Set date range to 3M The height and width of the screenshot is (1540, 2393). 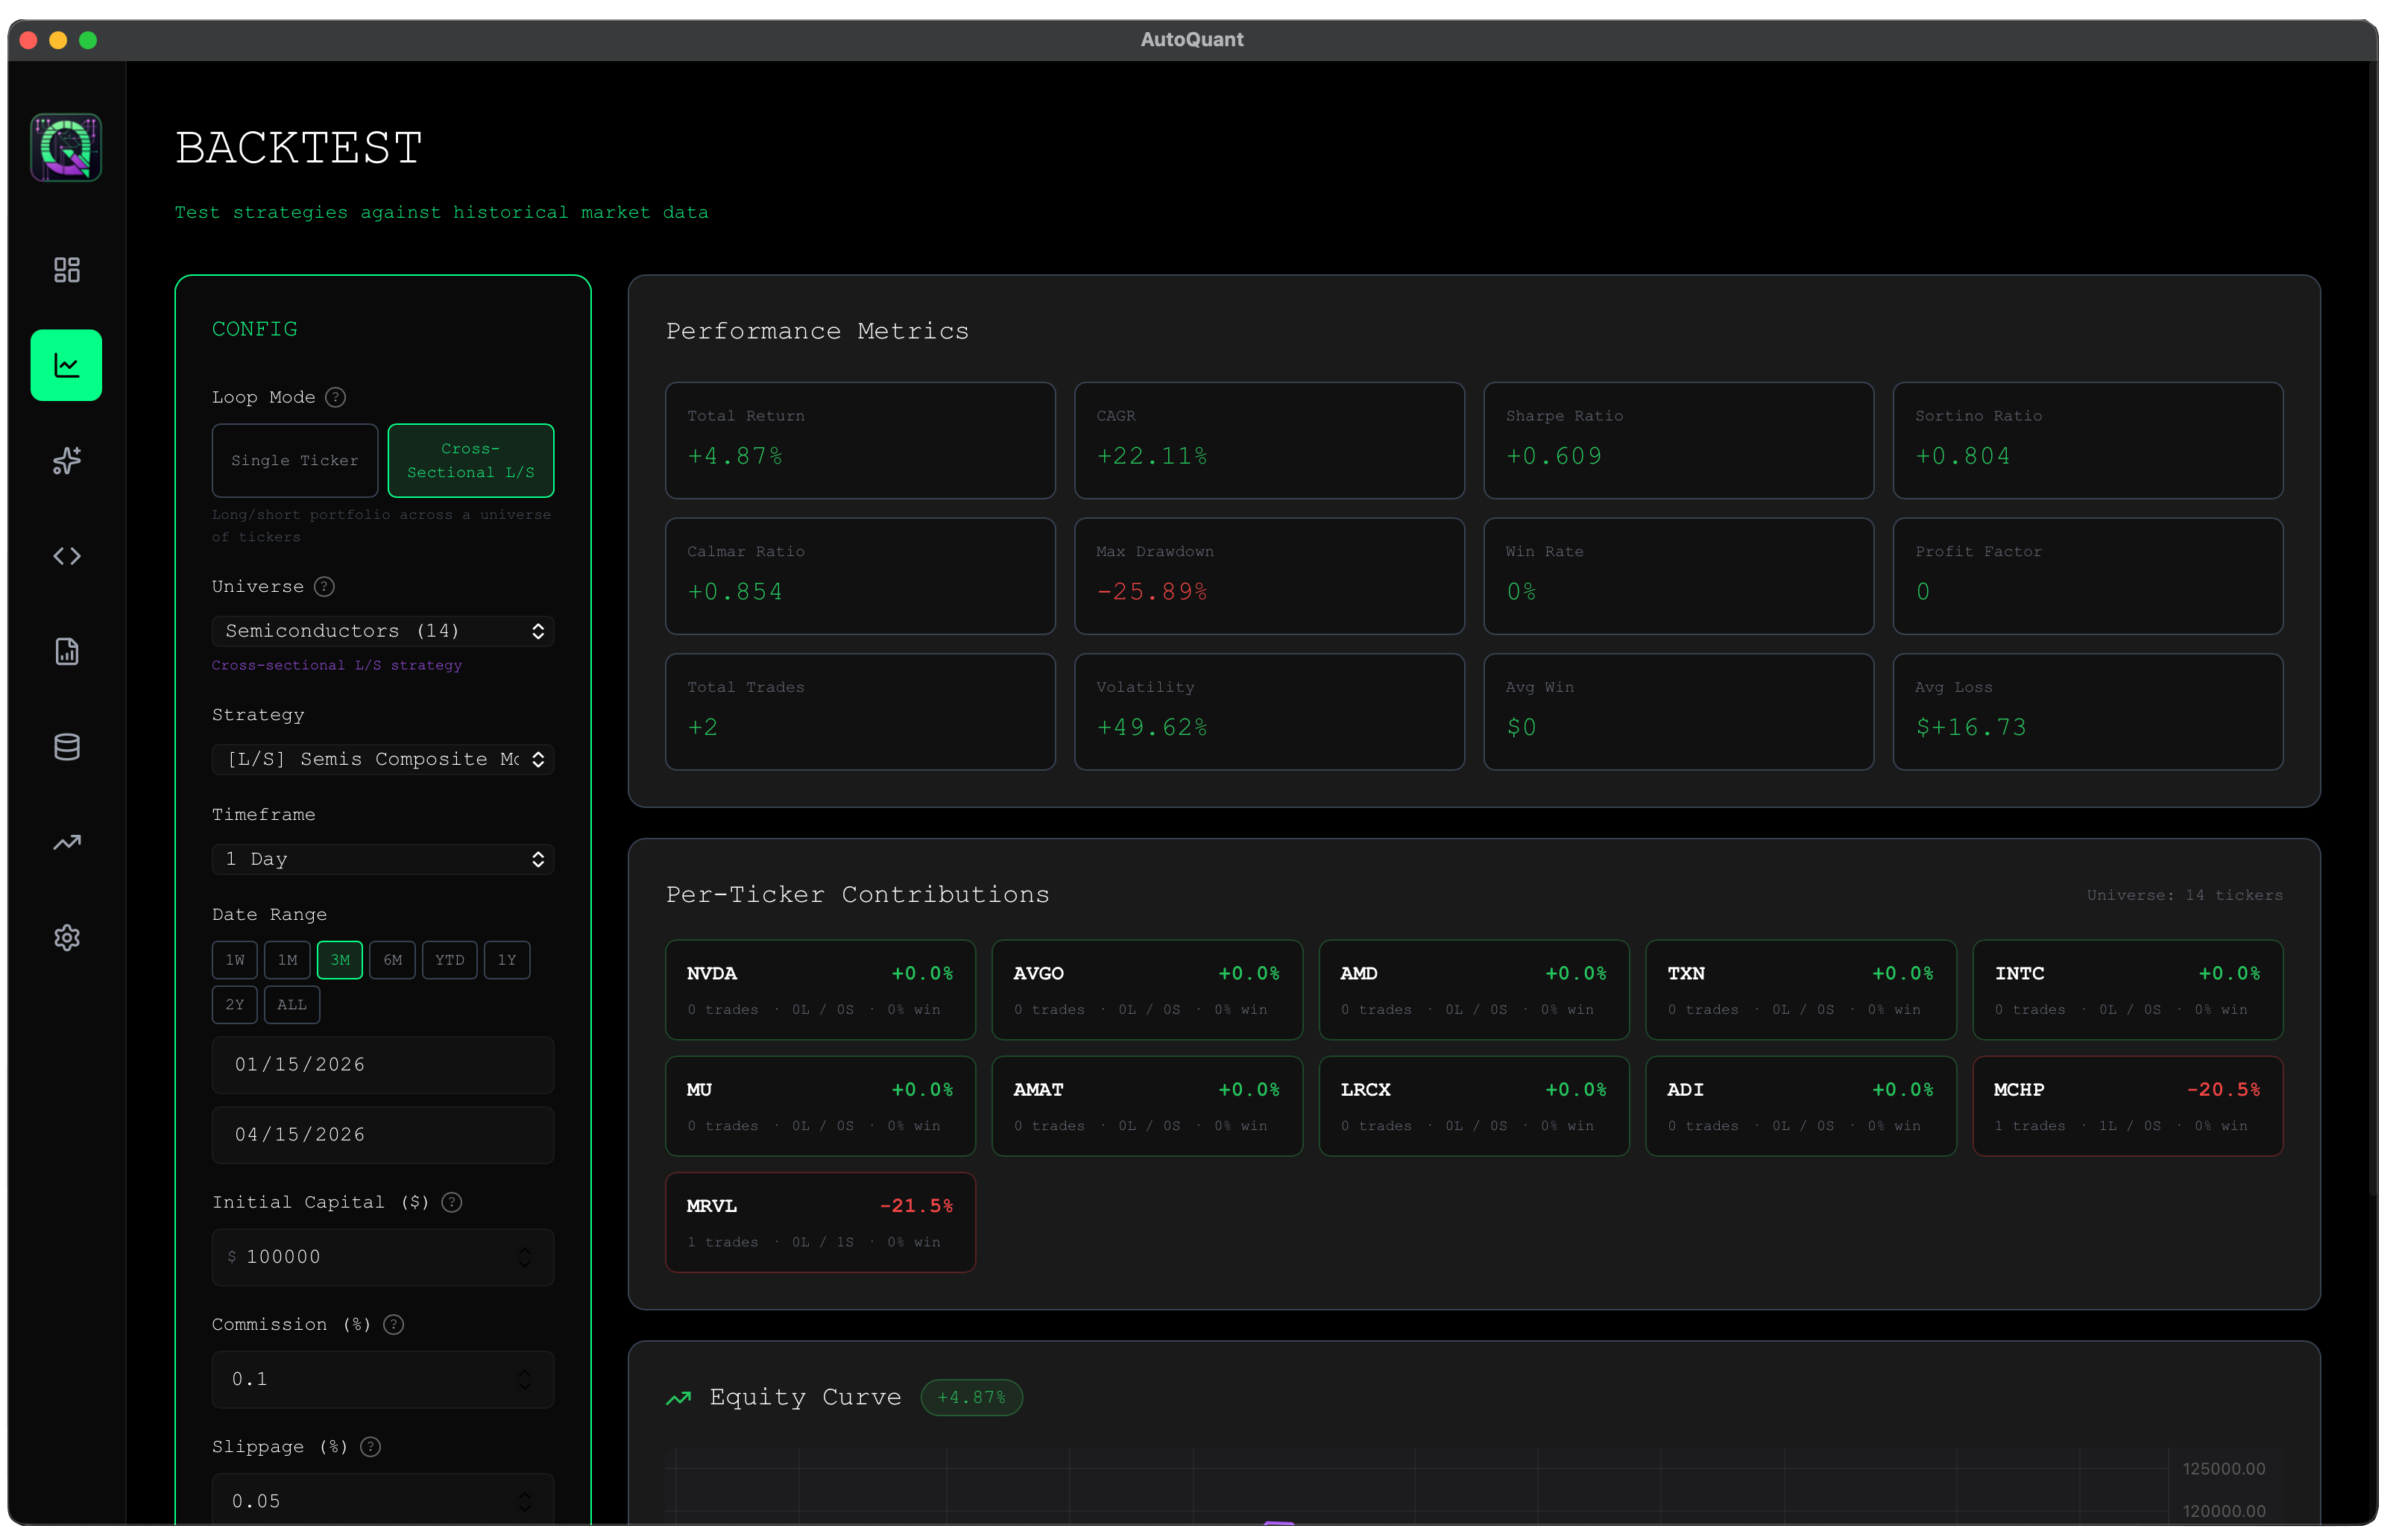[340, 960]
